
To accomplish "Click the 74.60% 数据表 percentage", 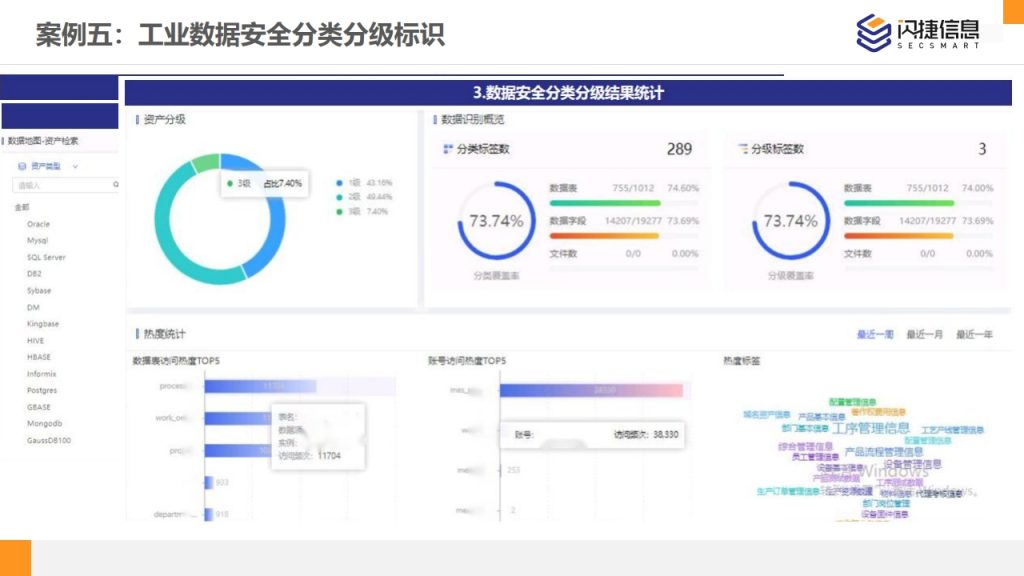I will (682, 188).
